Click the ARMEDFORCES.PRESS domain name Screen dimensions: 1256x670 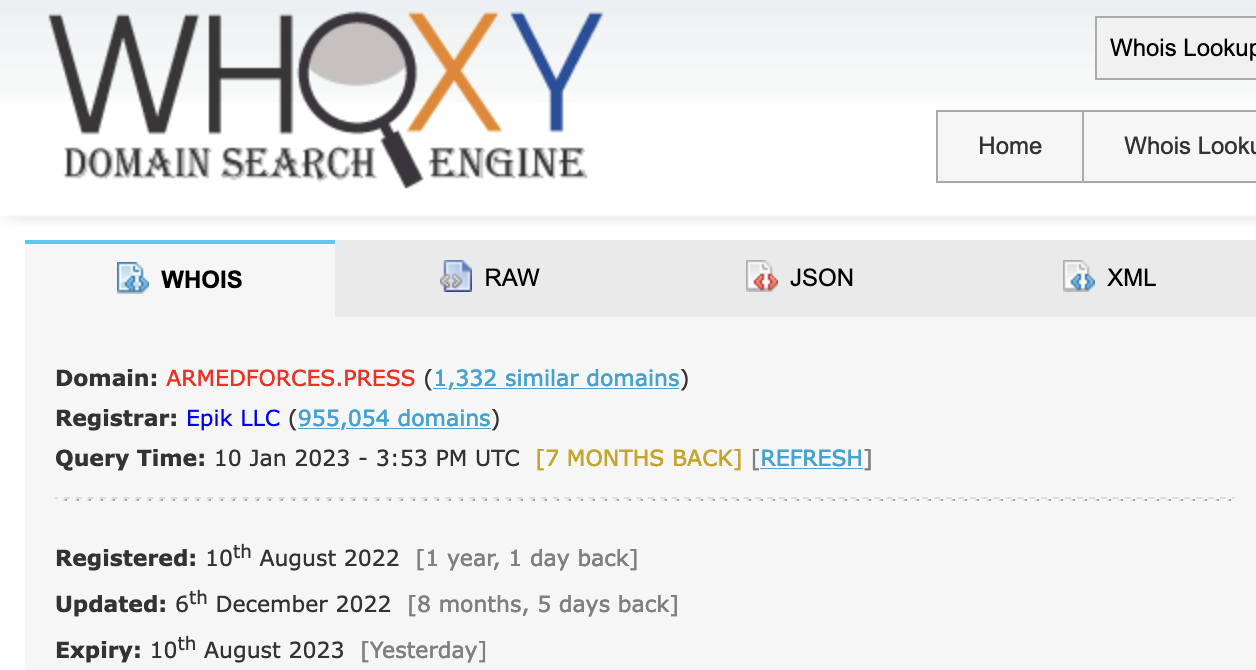(x=290, y=378)
